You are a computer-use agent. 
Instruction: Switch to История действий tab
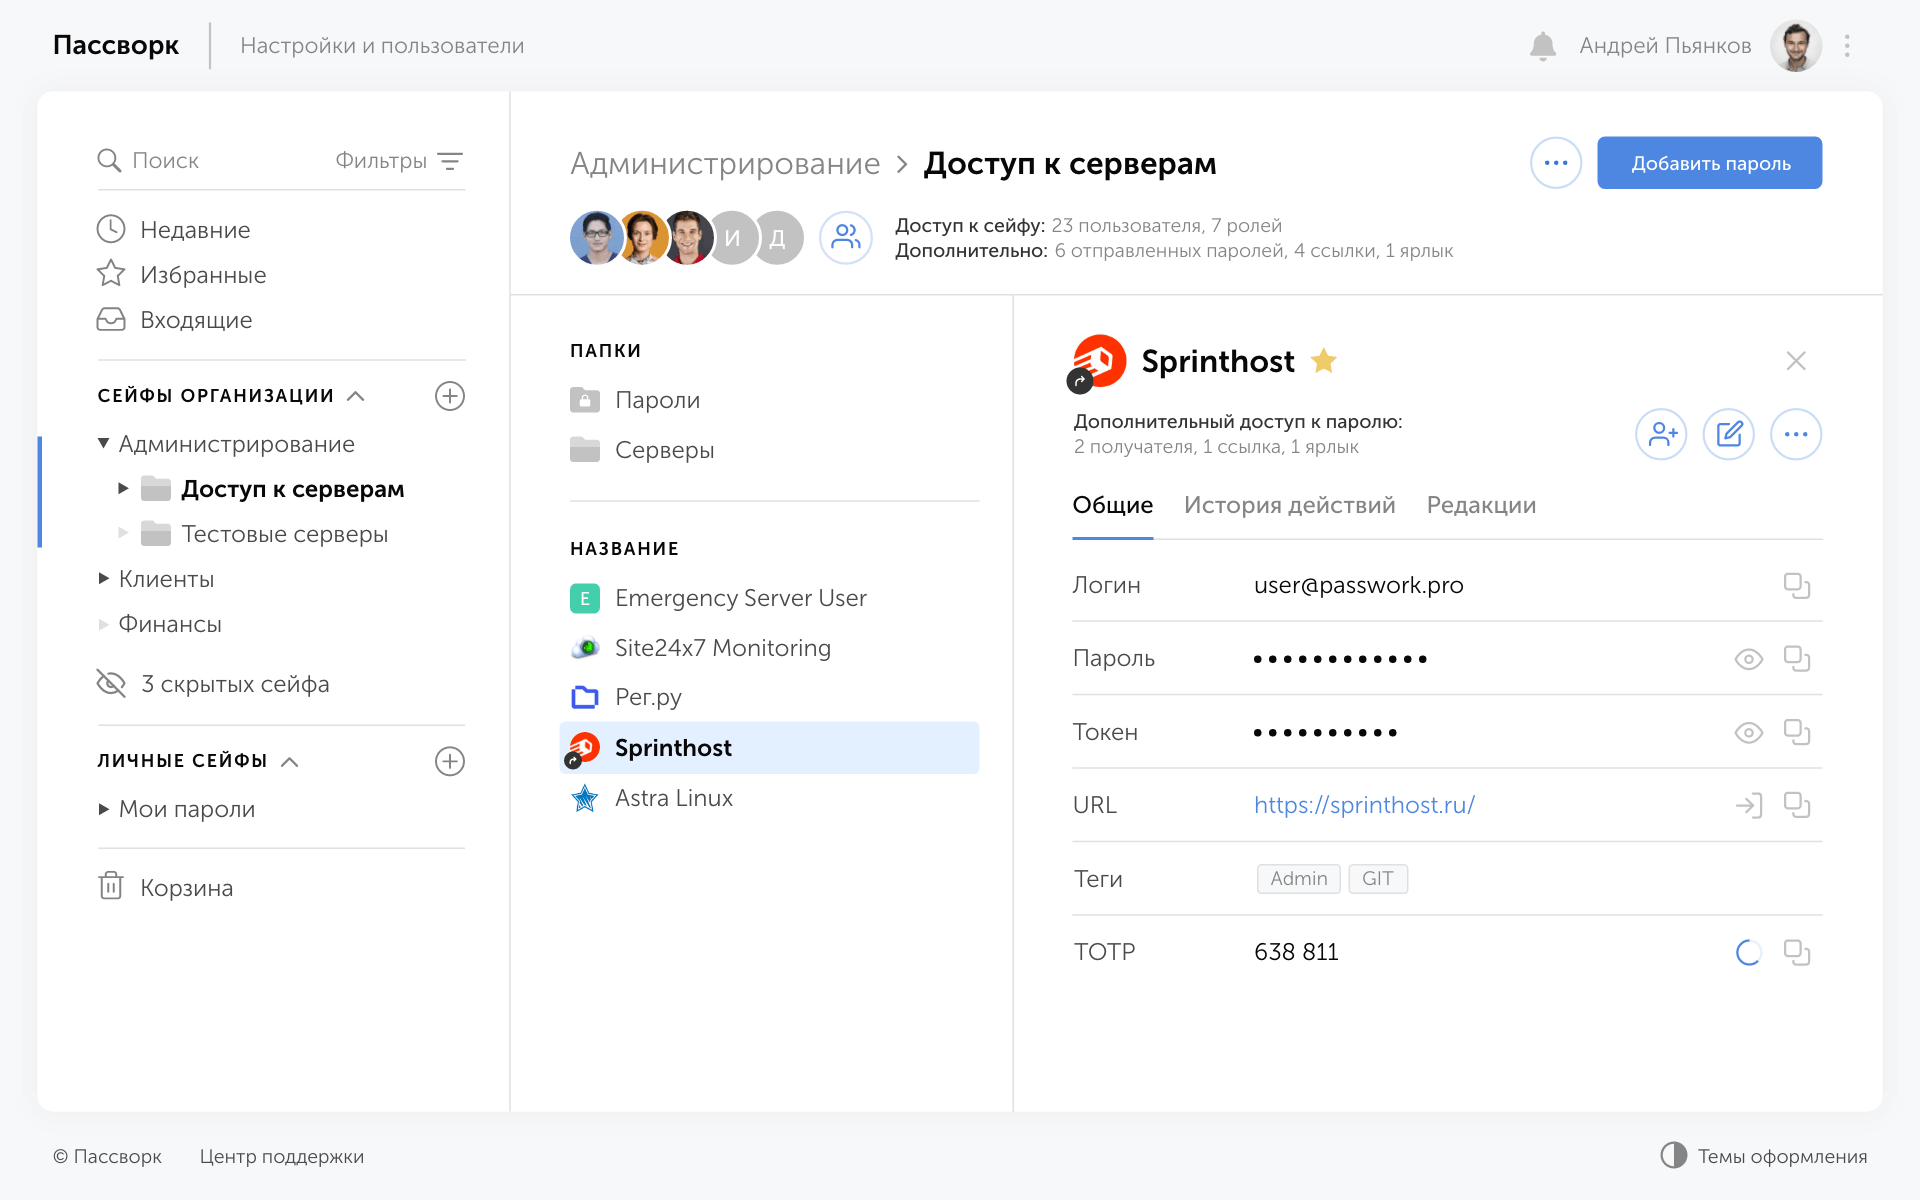pos(1290,506)
